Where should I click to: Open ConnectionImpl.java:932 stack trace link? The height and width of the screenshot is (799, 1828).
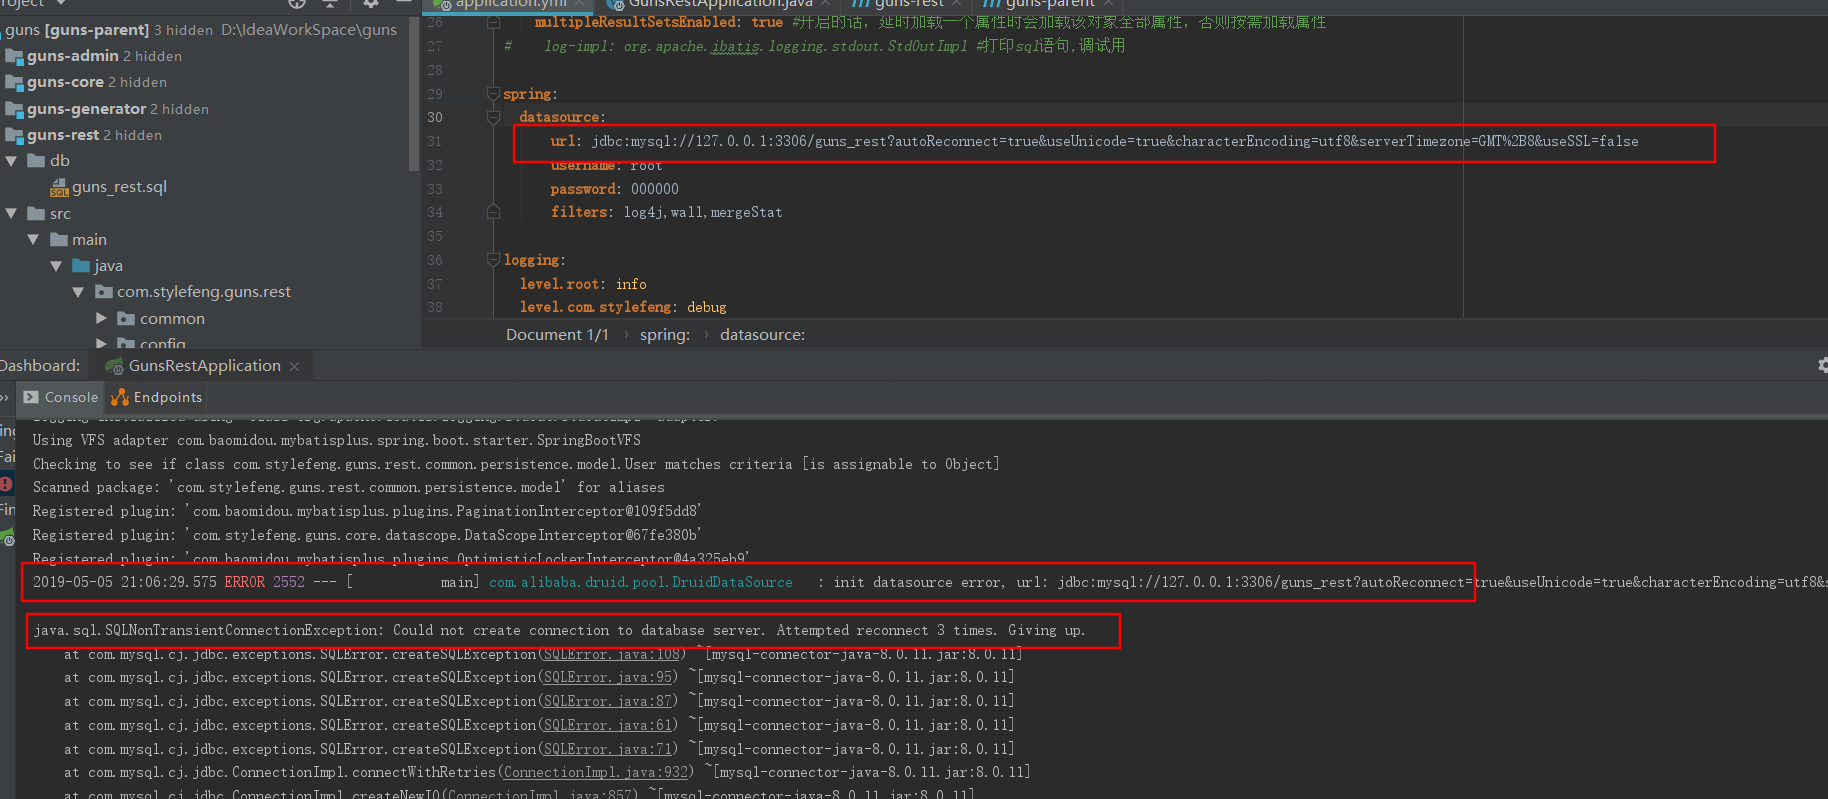click(596, 773)
